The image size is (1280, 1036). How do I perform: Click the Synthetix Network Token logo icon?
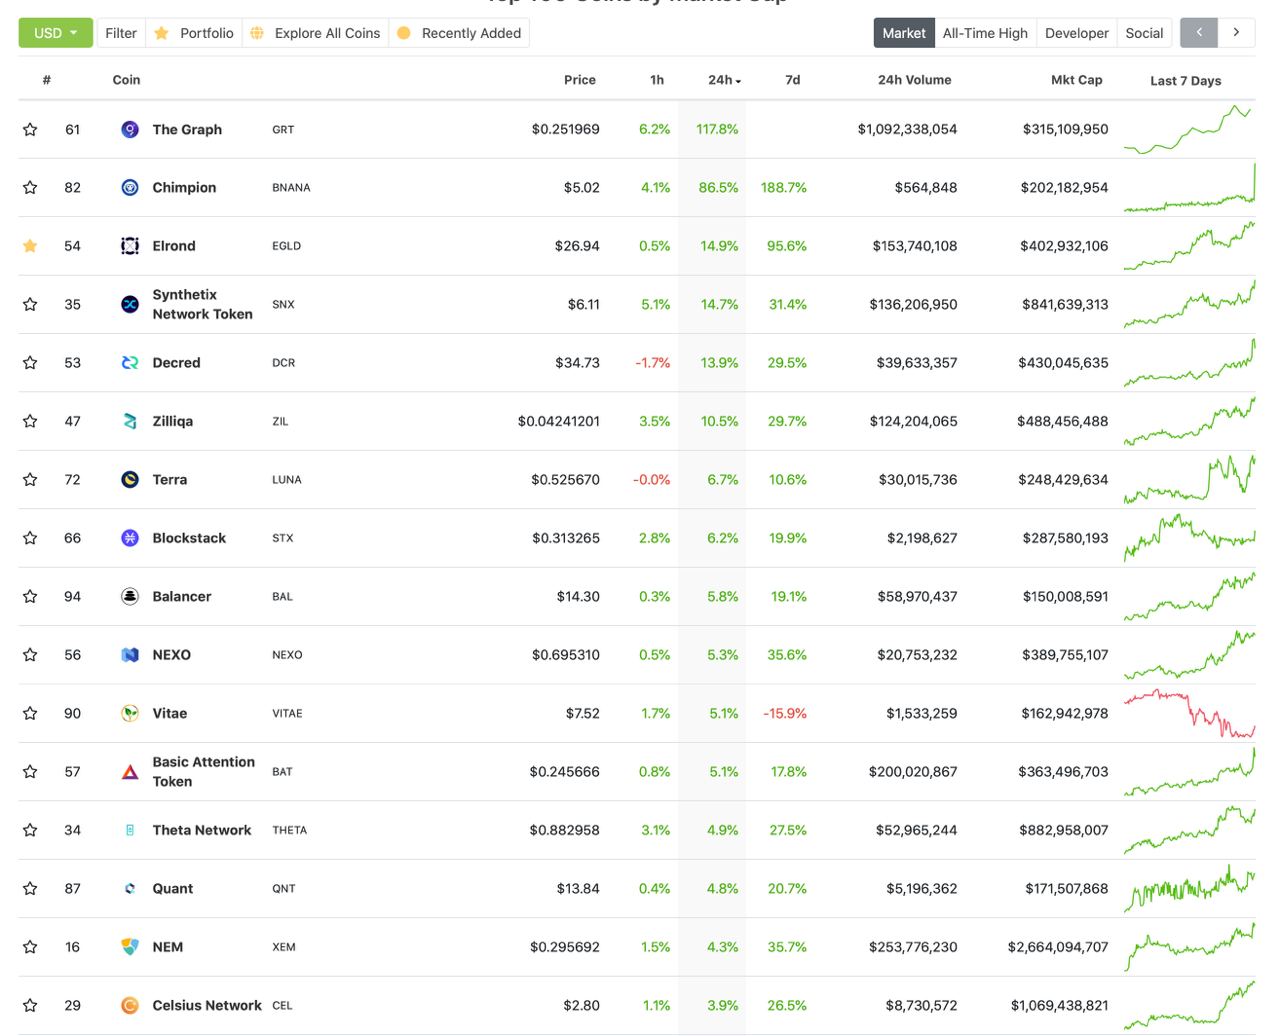130,304
